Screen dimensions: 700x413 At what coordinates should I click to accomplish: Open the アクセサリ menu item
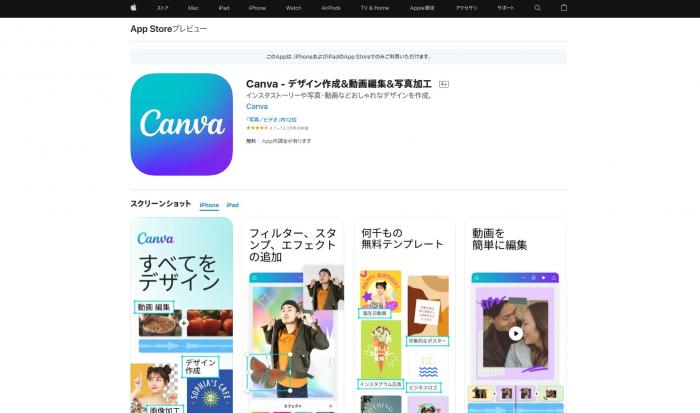click(467, 8)
